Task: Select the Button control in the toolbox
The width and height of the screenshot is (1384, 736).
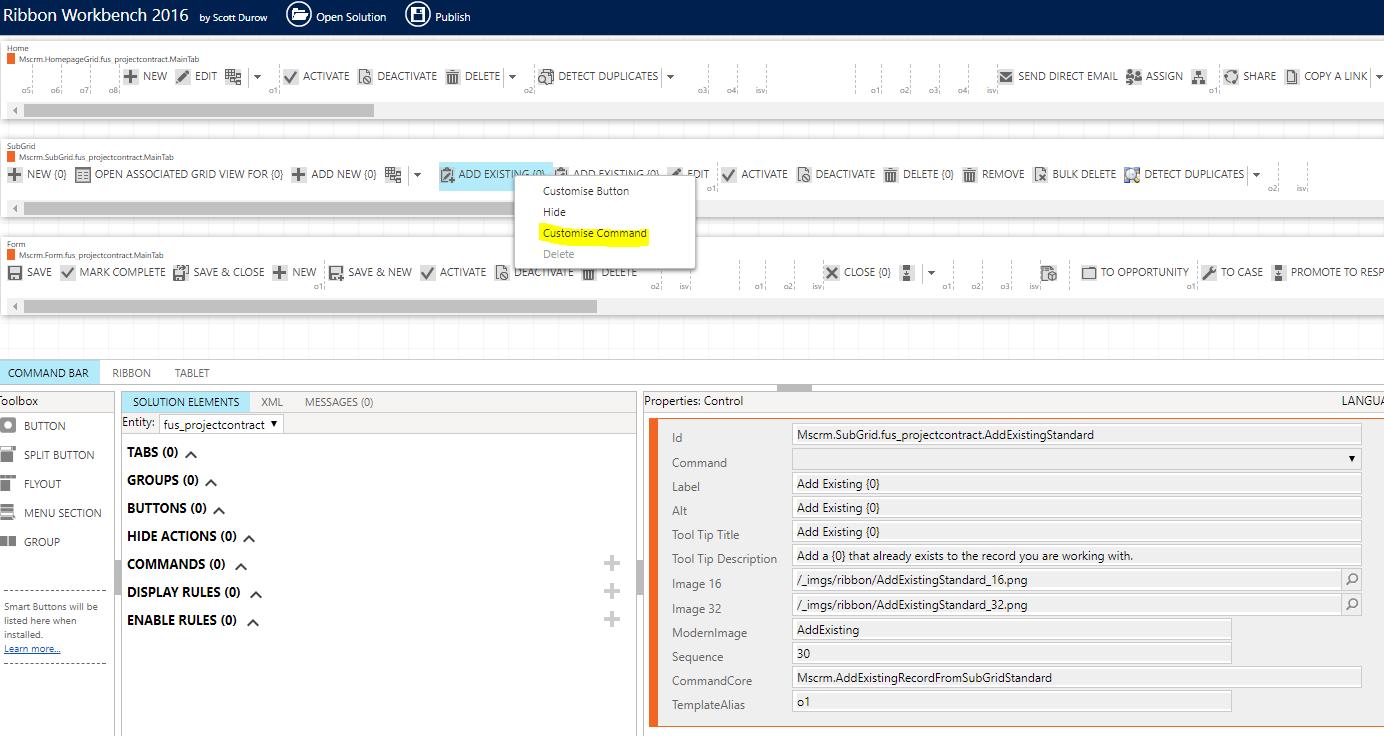Action: [x=40, y=425]
